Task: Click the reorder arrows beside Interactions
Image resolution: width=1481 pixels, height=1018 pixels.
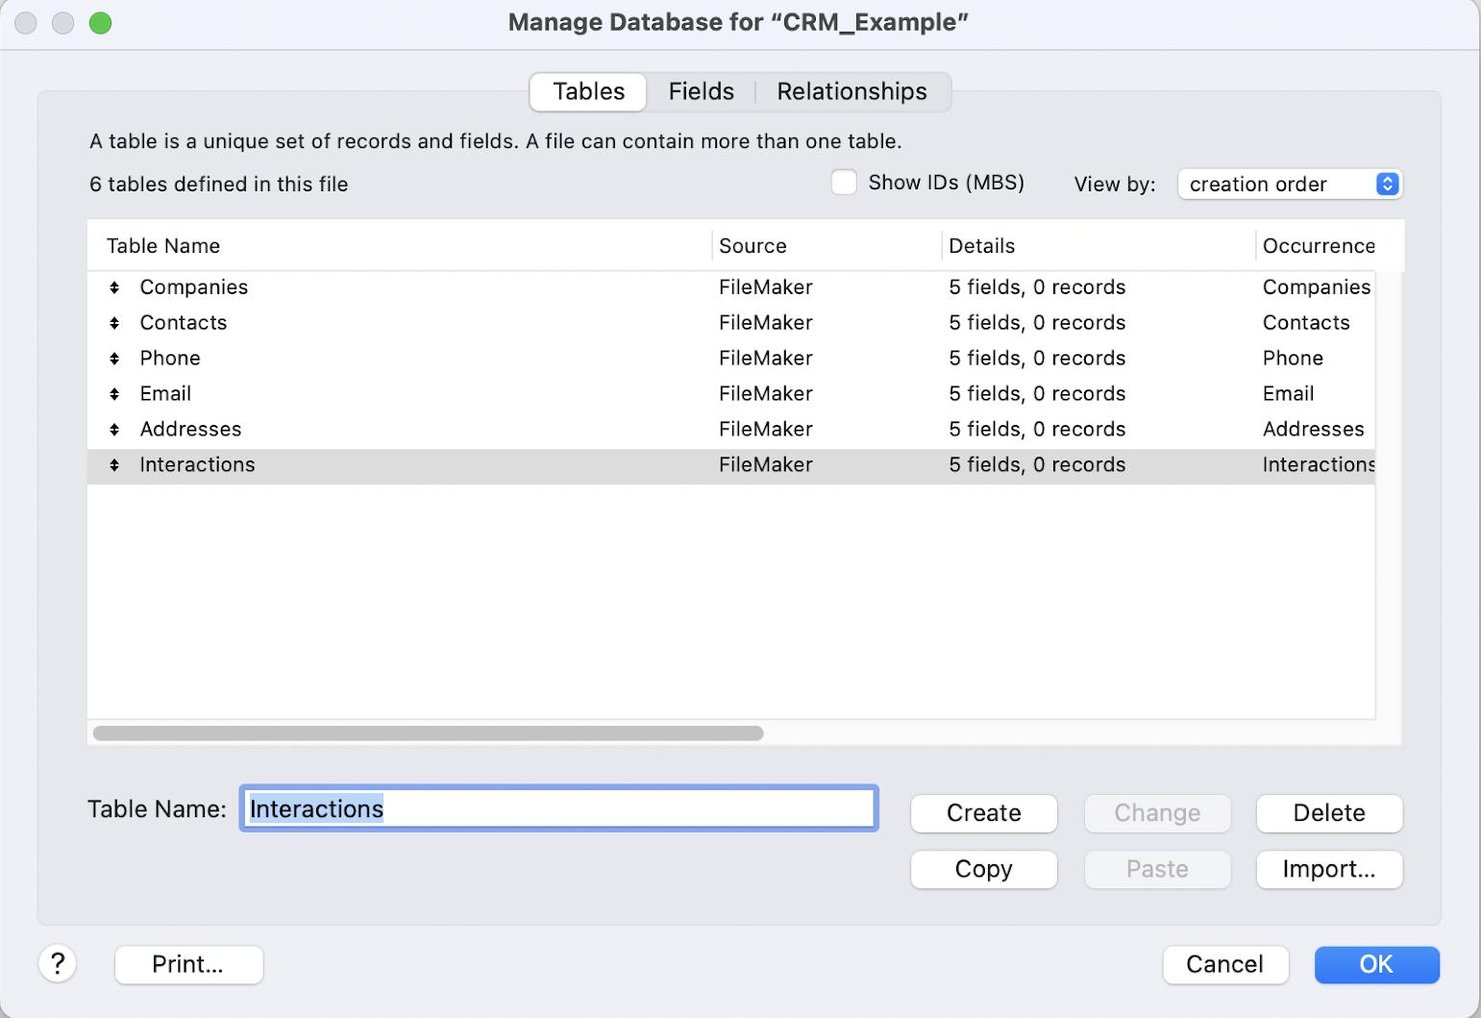Action: pos(112,464)
